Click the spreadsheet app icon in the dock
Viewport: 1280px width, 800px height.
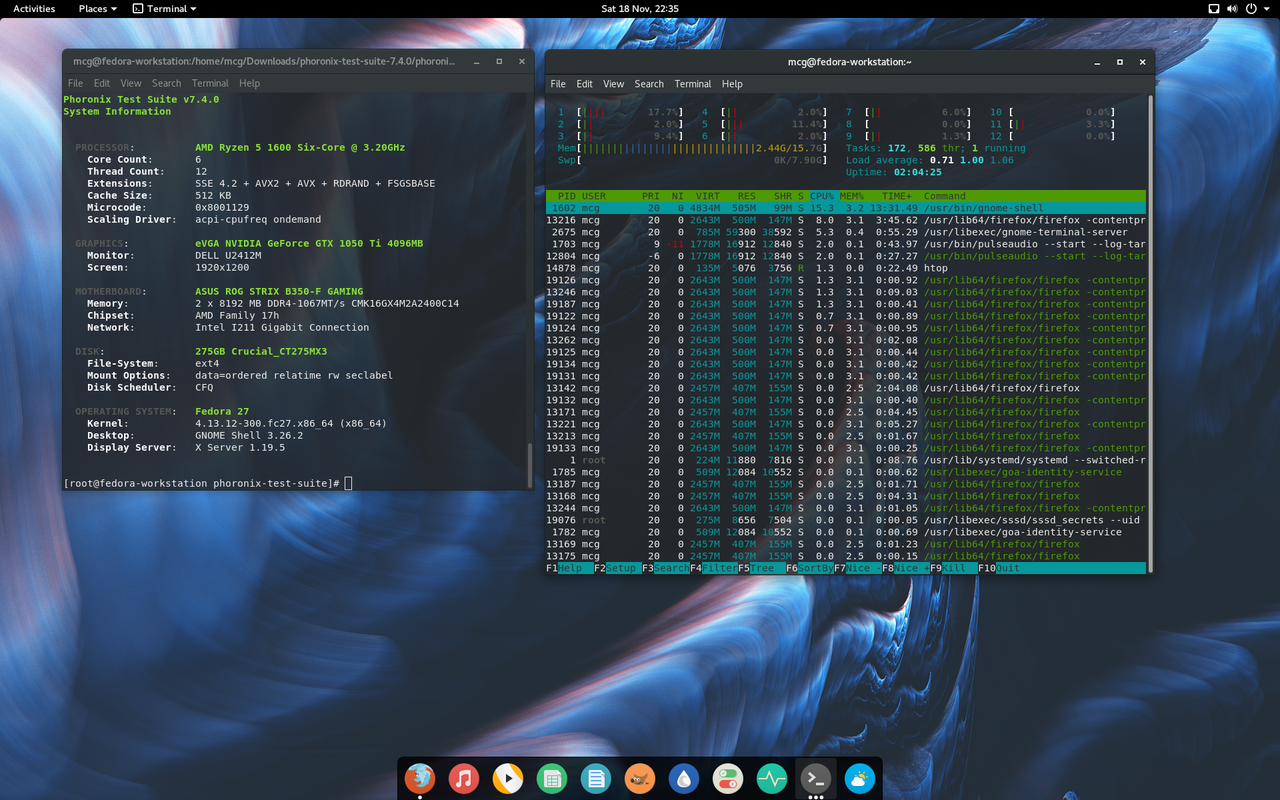pos(552,779)
